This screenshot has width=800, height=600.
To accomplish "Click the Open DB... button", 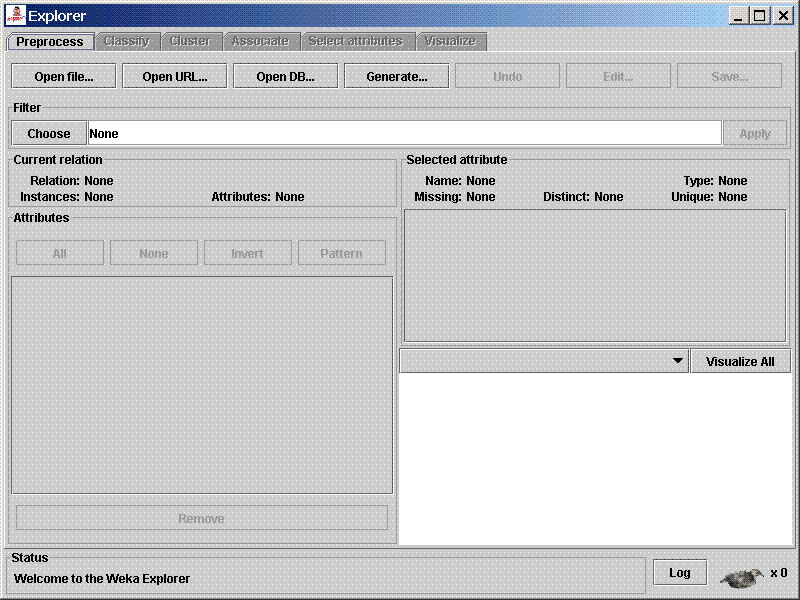I will (x=285, y=77).
